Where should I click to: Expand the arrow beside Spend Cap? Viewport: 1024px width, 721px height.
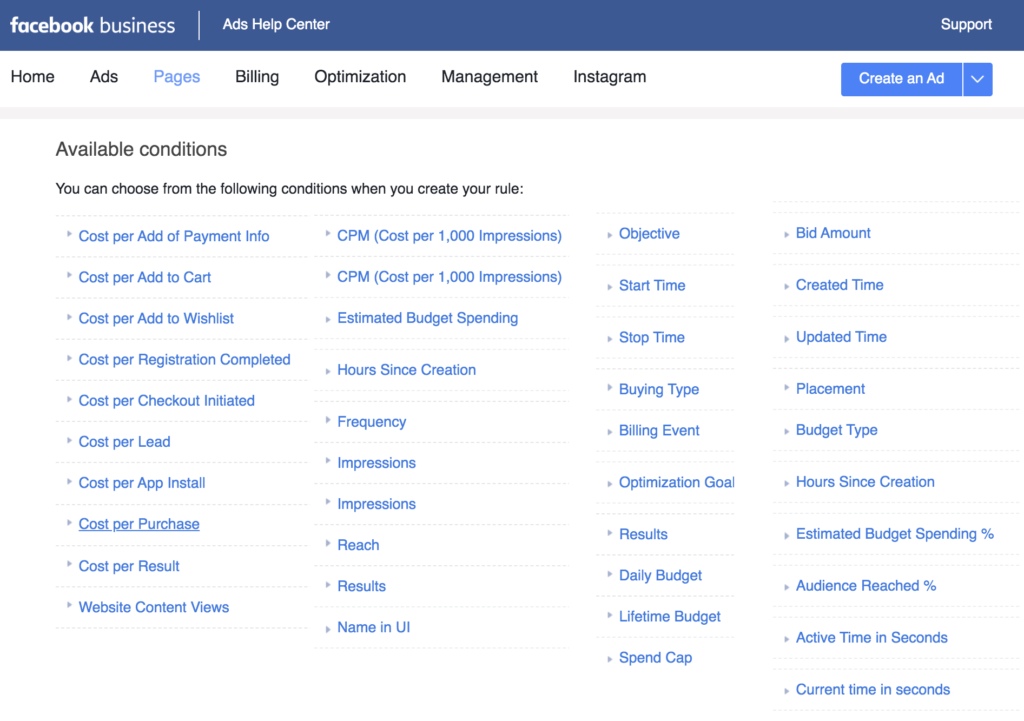tap(609, 659)
